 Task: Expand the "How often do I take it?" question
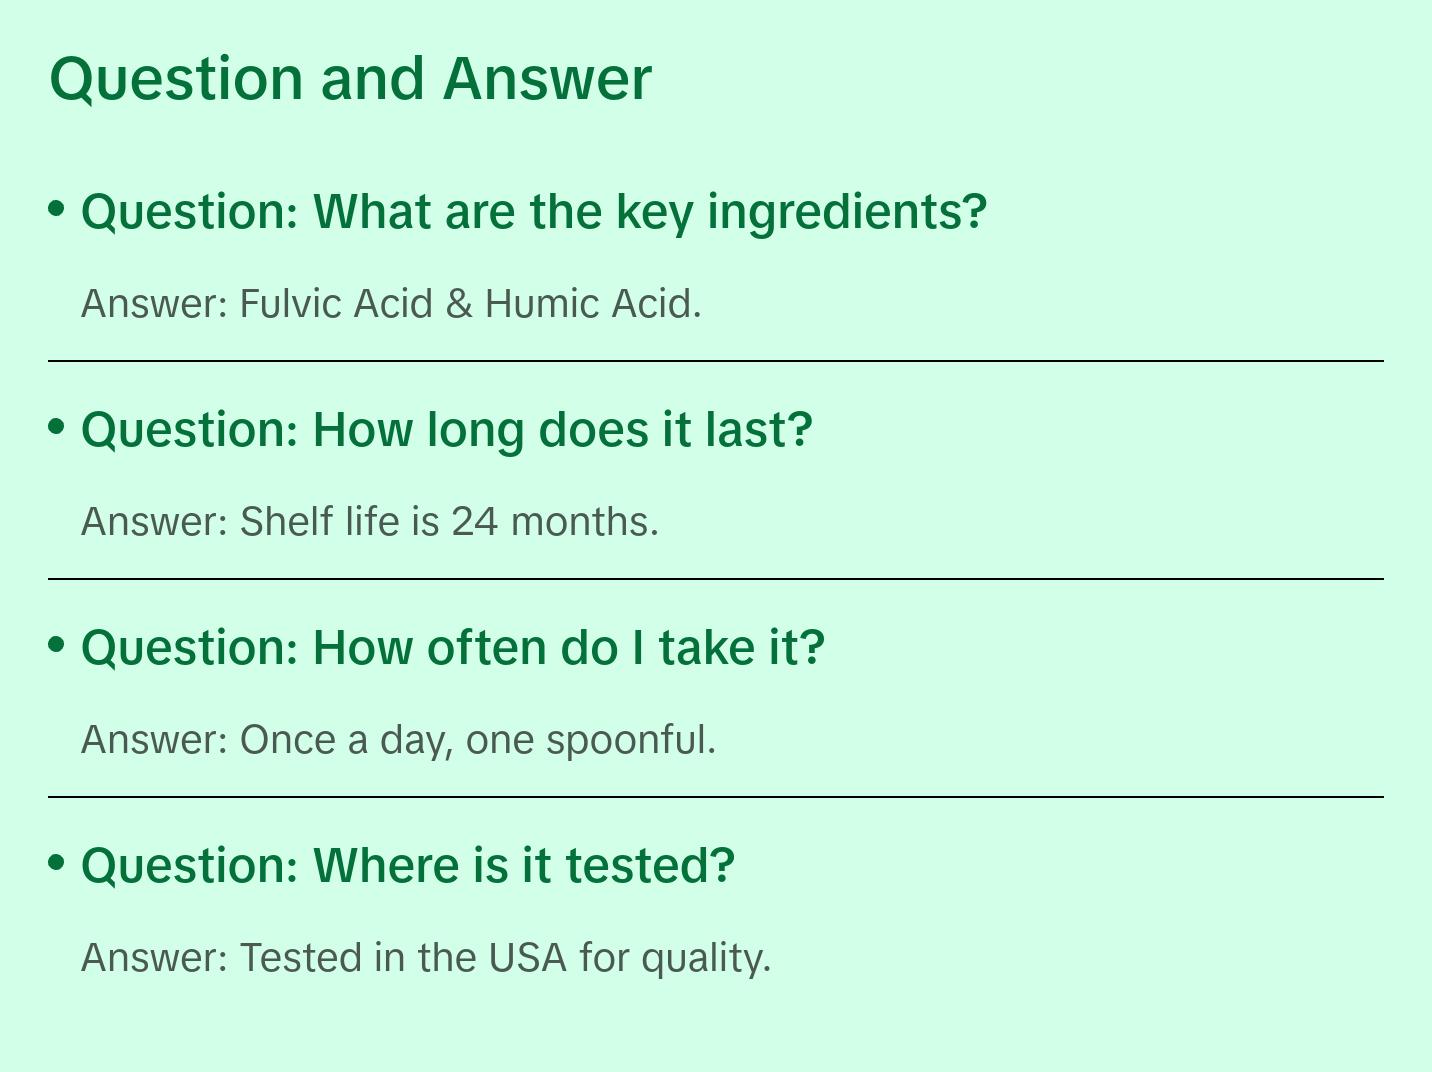[x=453, y=648]
